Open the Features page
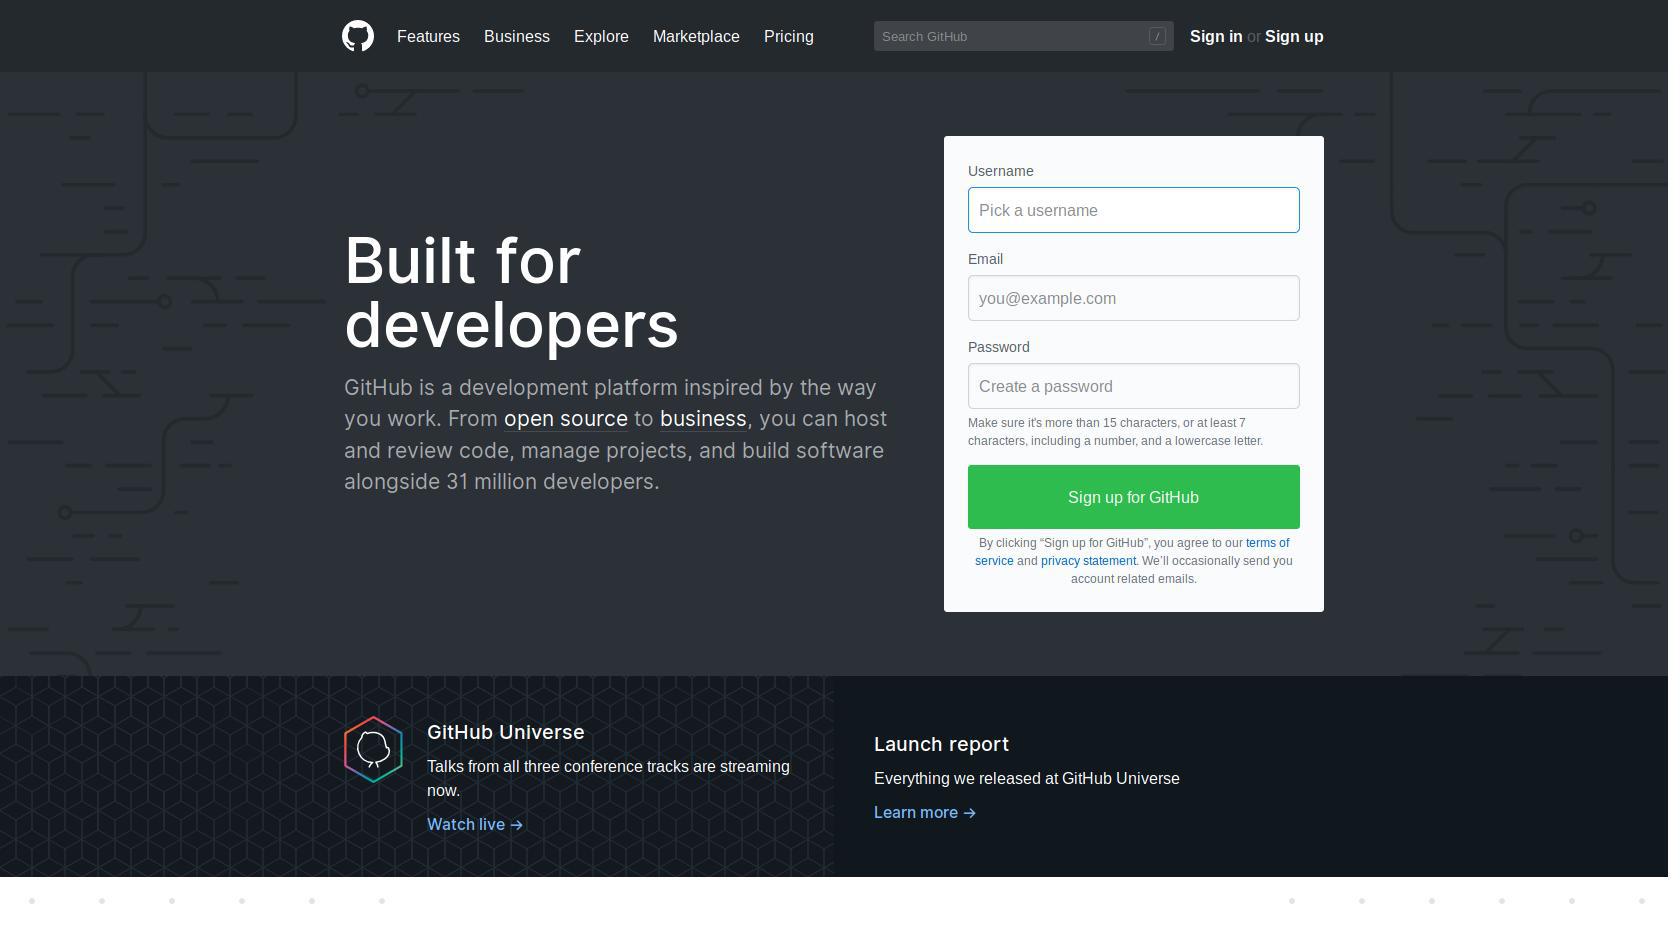 (428, 36)
